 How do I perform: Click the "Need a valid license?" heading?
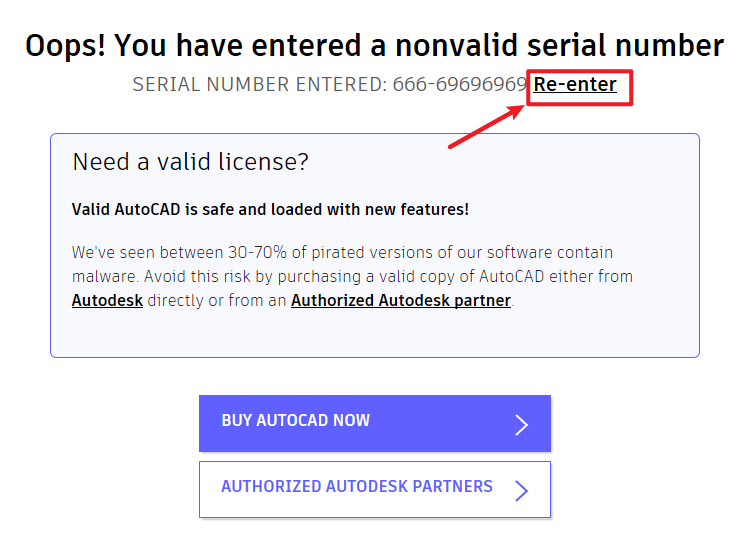pos(191,162)
